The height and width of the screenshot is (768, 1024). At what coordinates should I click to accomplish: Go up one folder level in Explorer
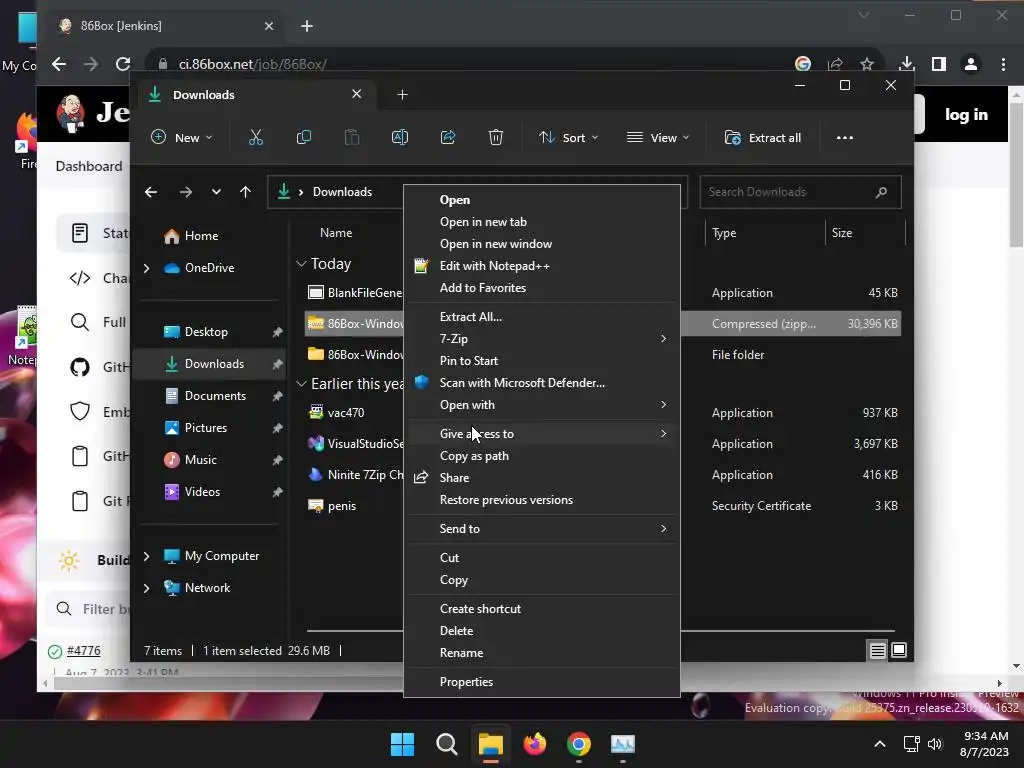point(246,192)
